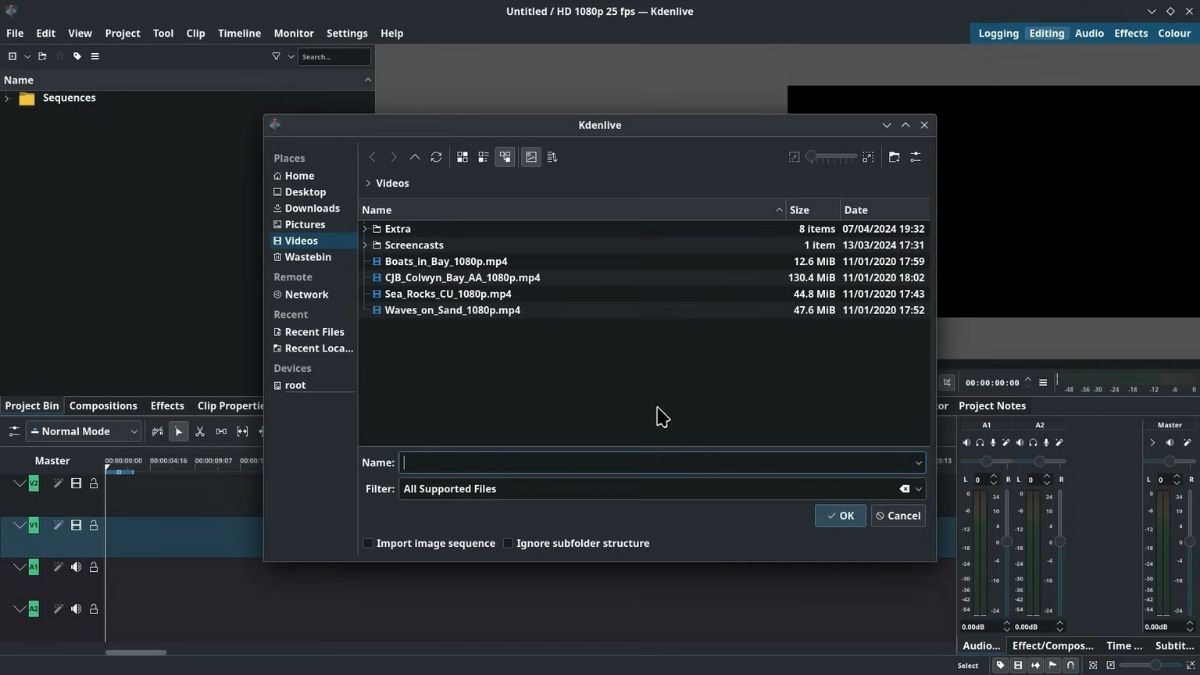Open the Normal Mode dropdown
Image resolution: width=1200 pixels, height=675 pixels.
point(84,431)
